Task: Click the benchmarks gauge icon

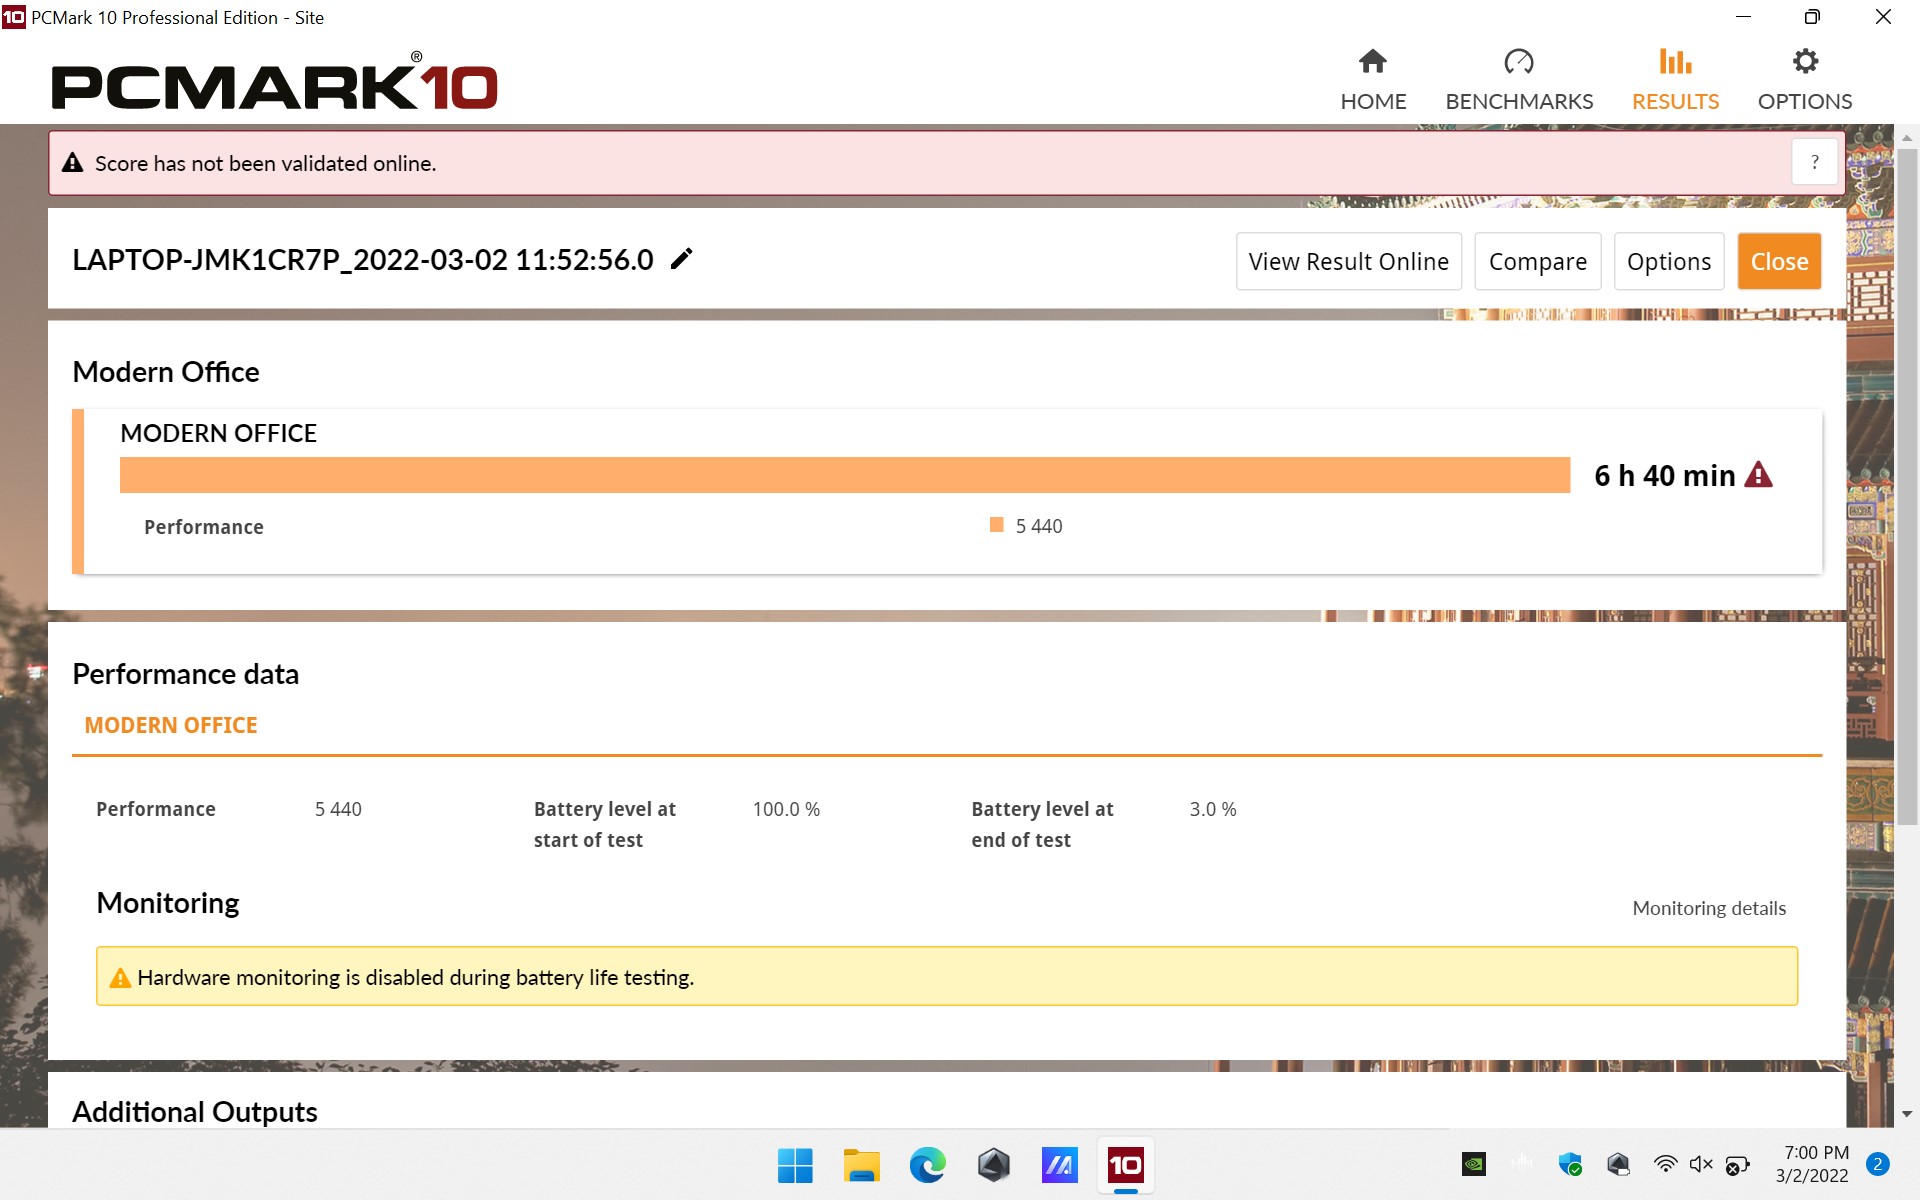Action: click(x=1519, y=61)
